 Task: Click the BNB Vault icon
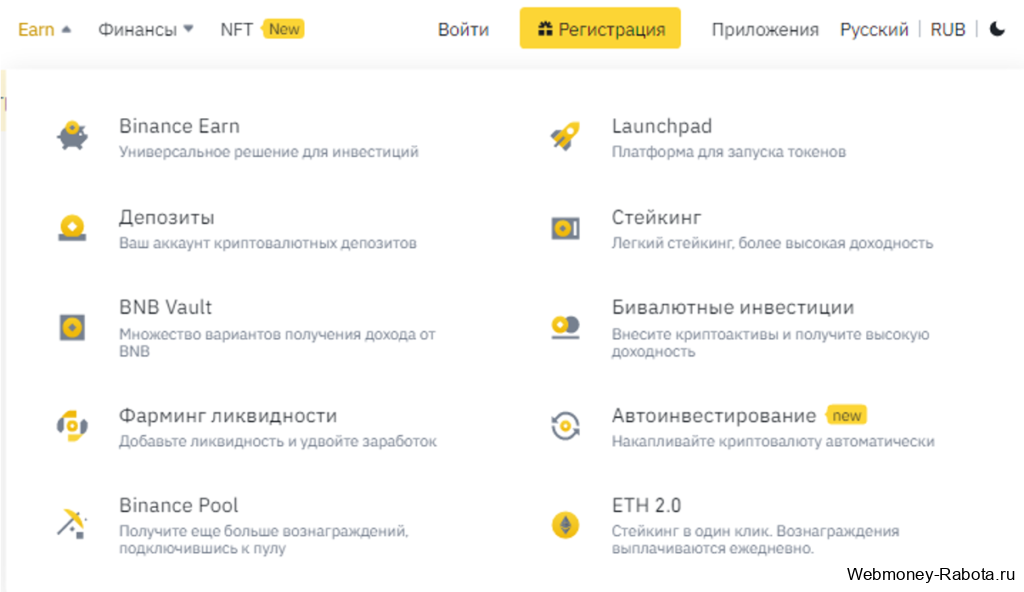click(72, 327)
